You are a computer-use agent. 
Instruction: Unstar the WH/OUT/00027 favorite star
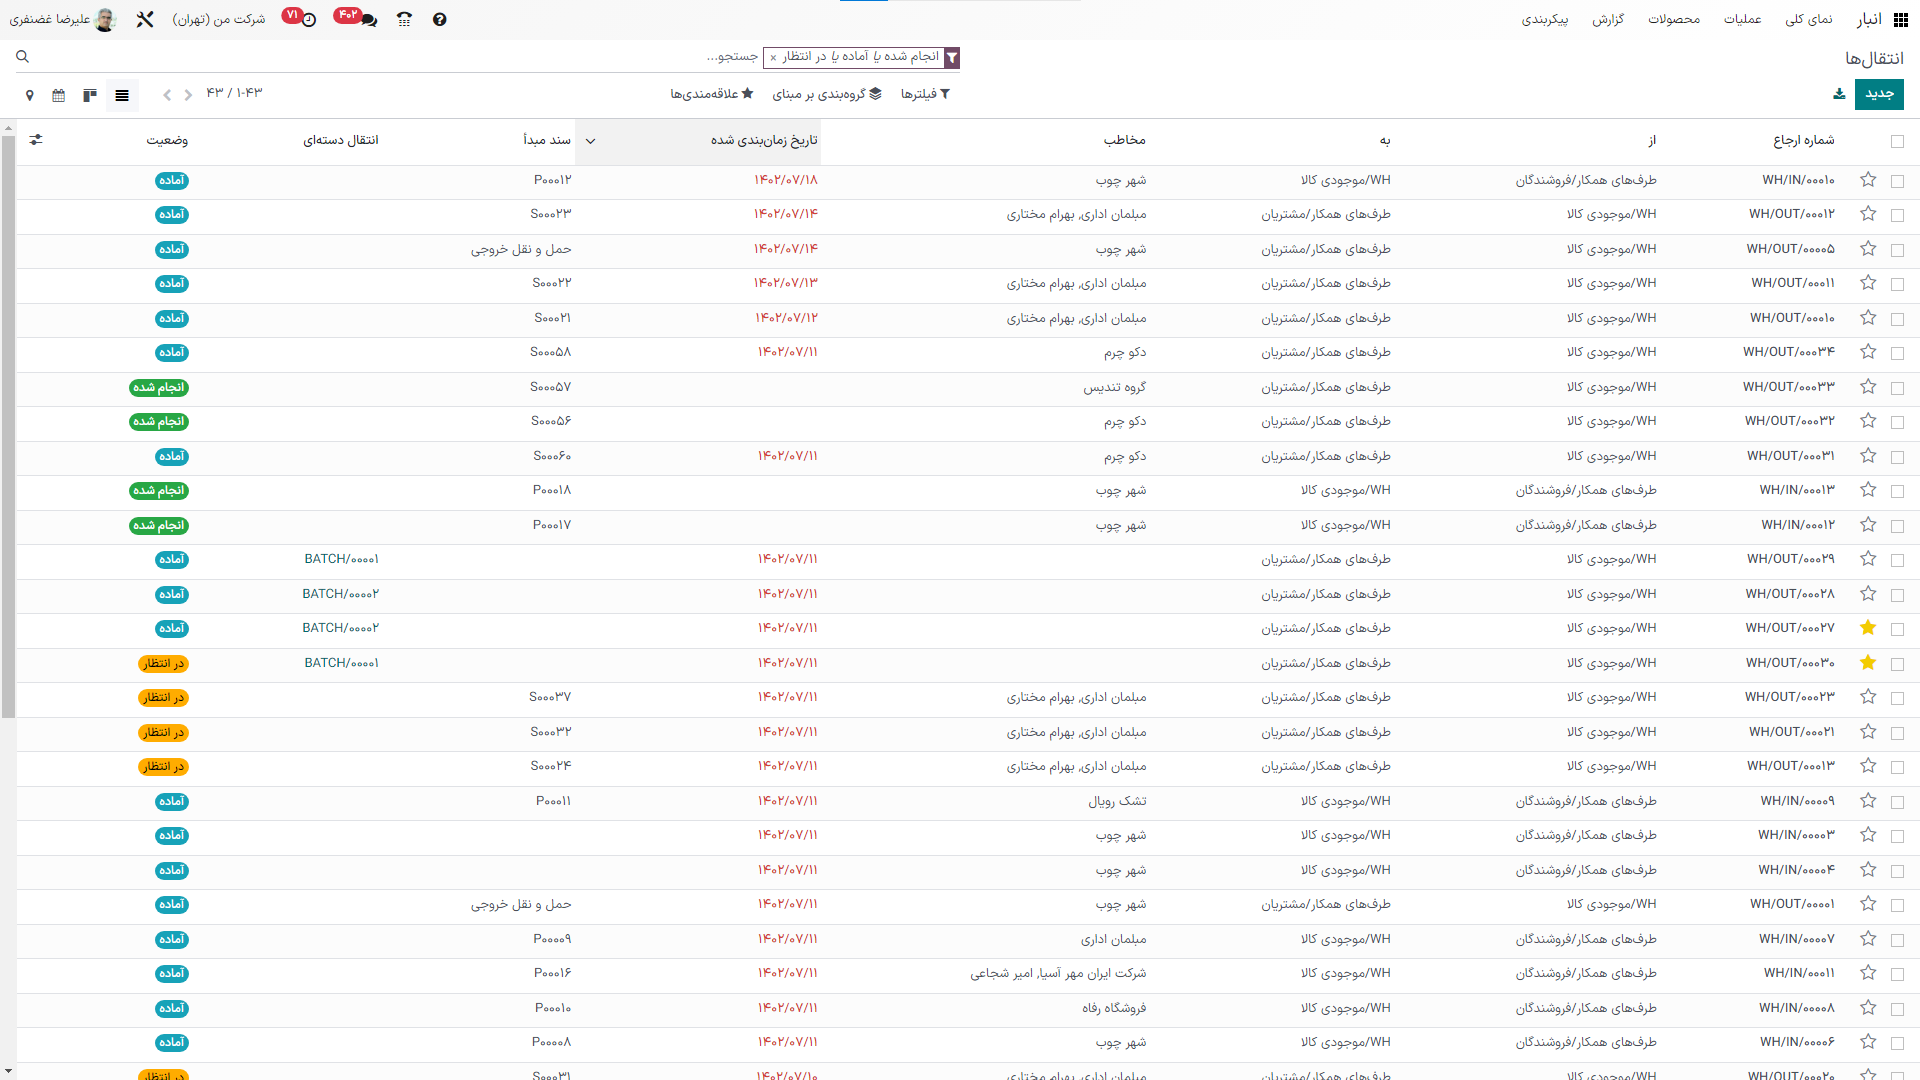pyautogui.click(x=1867, y=628)
